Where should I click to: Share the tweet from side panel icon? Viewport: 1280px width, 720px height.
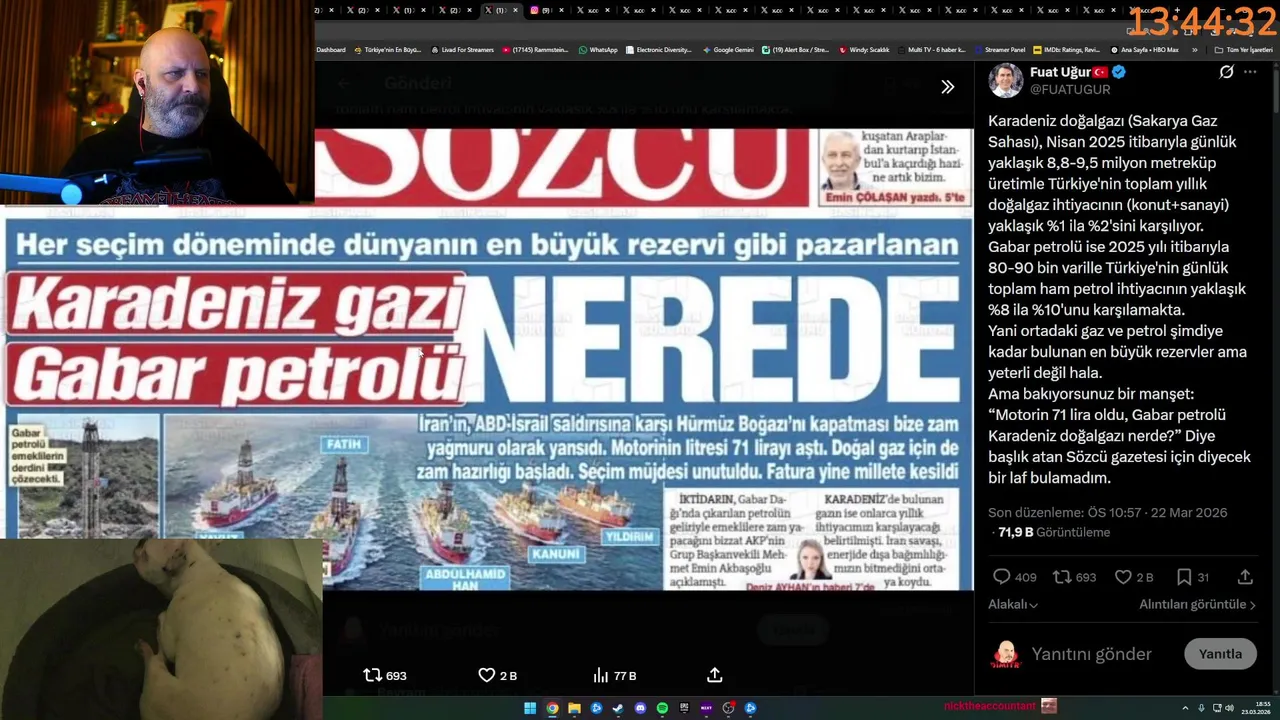[1245, 577]
